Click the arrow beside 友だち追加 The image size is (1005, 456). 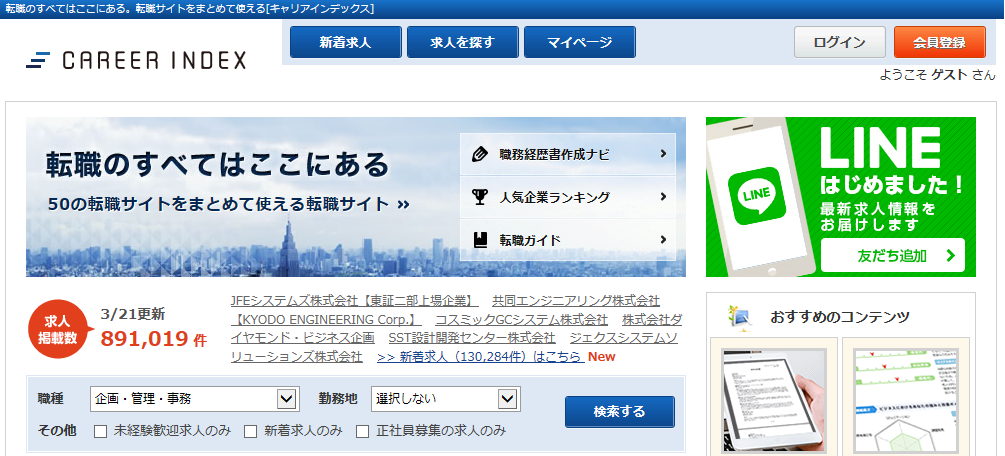(949, 256)
